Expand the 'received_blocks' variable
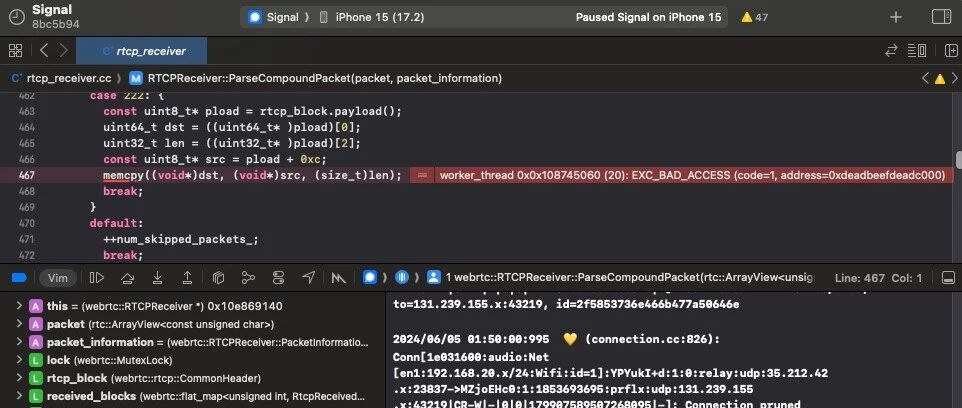This screenshot has height=408, width=962. point(19,396)
